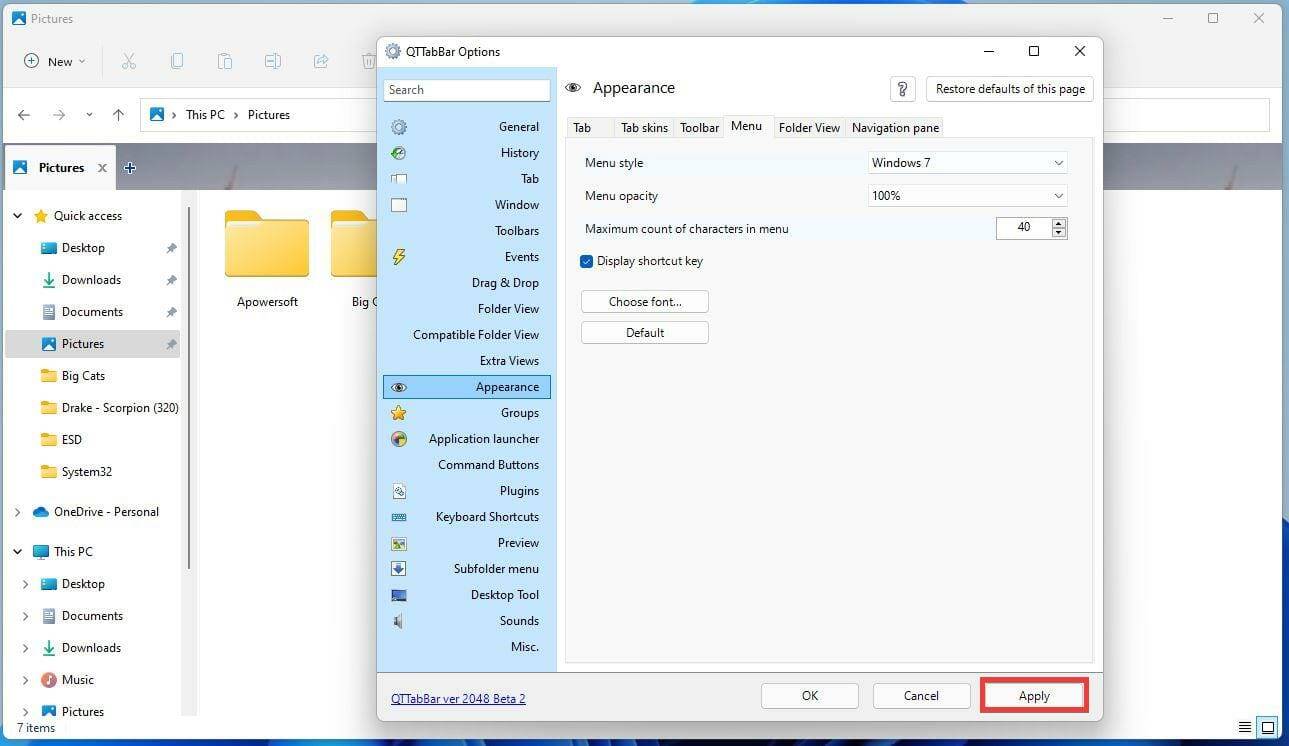1289x746 pixels.
Task: Open Subfolder menu settings via its arrow icon
Action: tap(399, 569)
